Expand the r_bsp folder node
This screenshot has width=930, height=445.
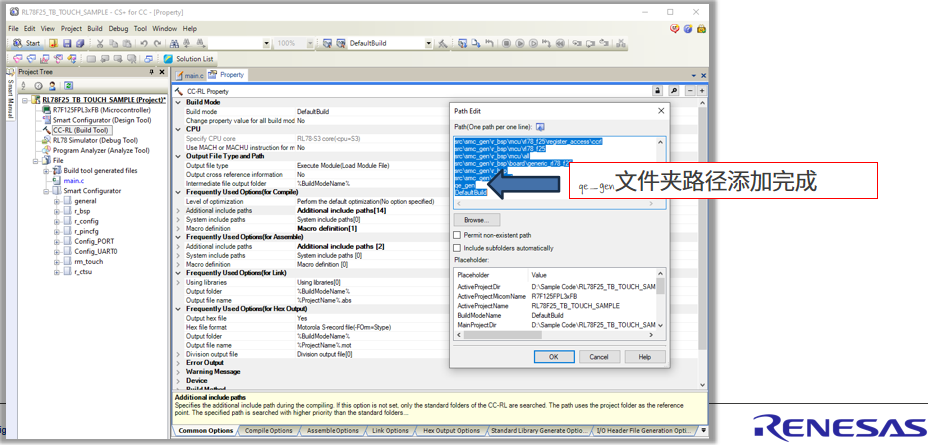pos(57,211)
